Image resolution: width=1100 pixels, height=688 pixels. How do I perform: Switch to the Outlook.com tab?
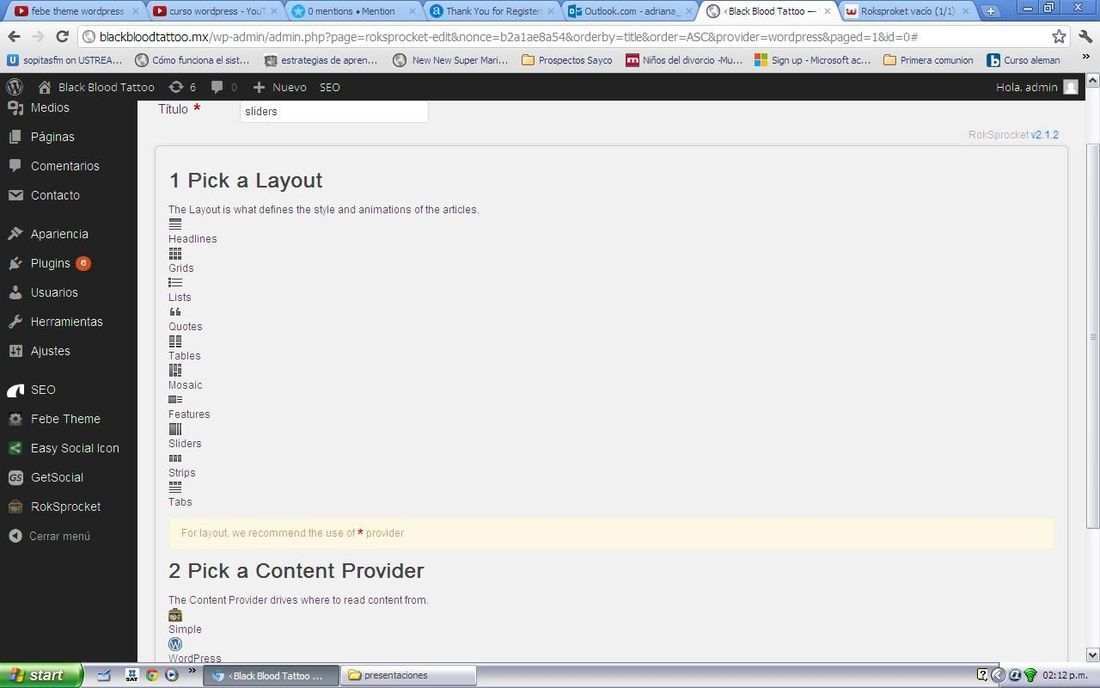(x=630, y=11)
